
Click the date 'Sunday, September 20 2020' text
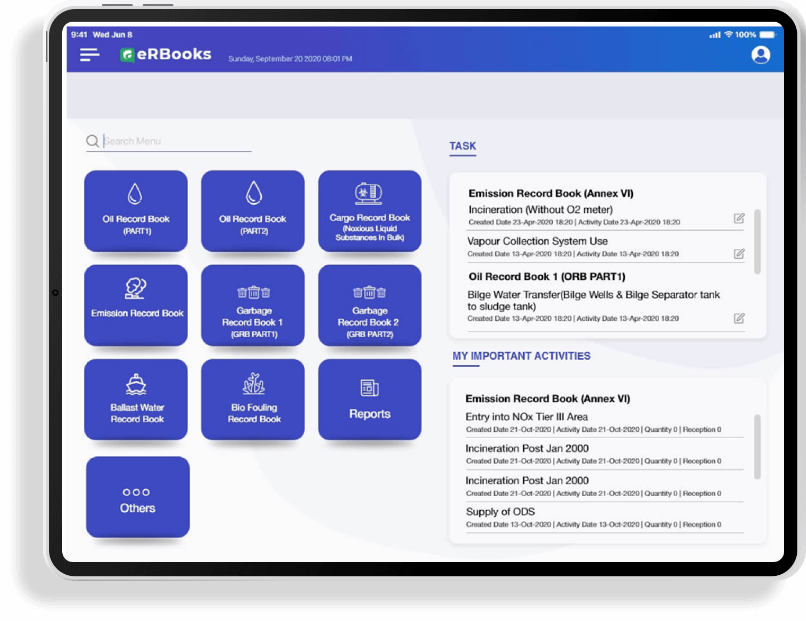click(x=274, y=59)
